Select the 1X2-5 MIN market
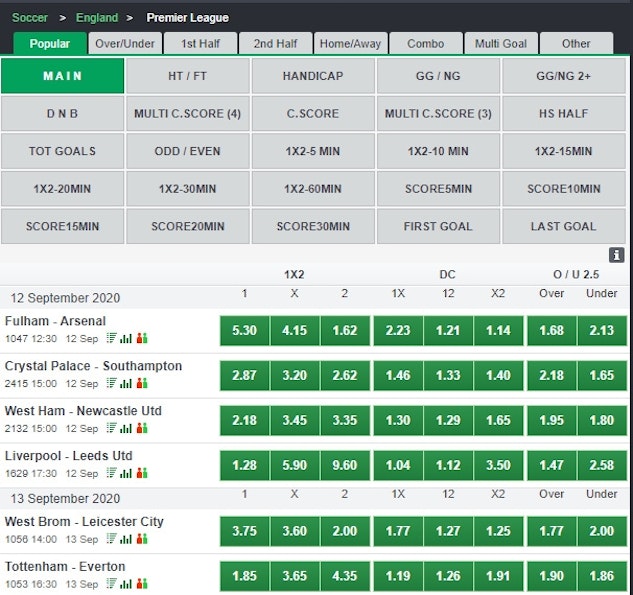 click(313, 151)
